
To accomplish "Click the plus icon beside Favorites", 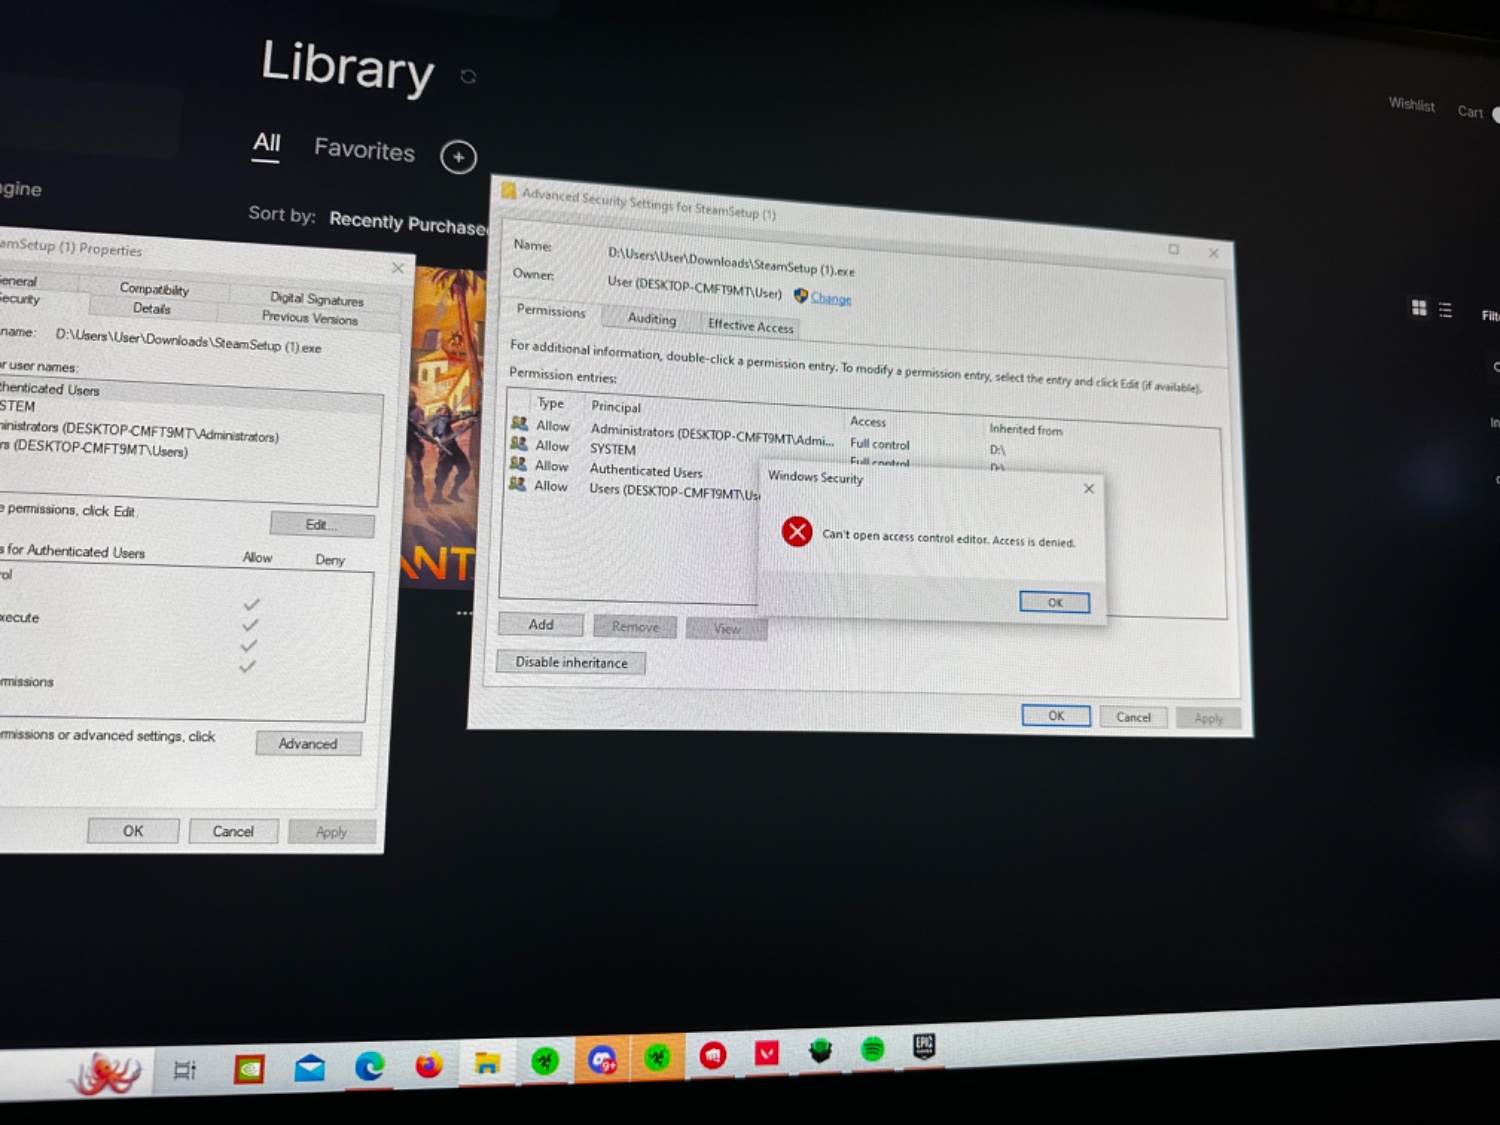I will click(x=459, y=157).
